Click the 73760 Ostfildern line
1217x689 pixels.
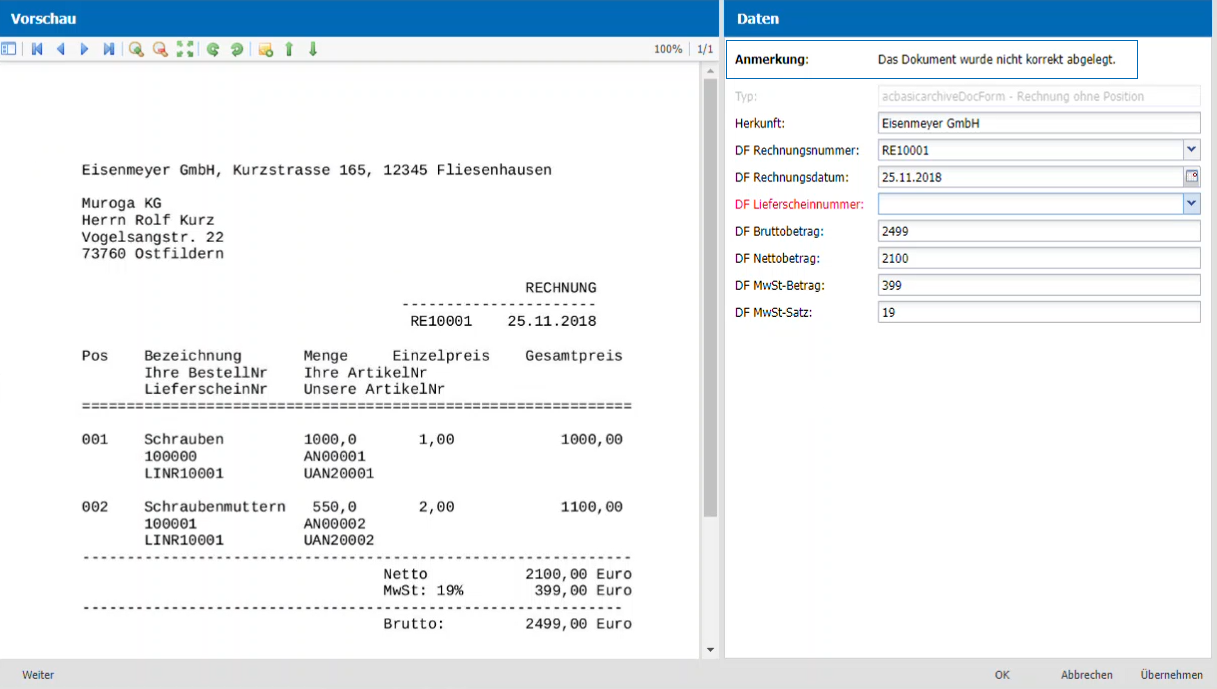pos(152,254)
